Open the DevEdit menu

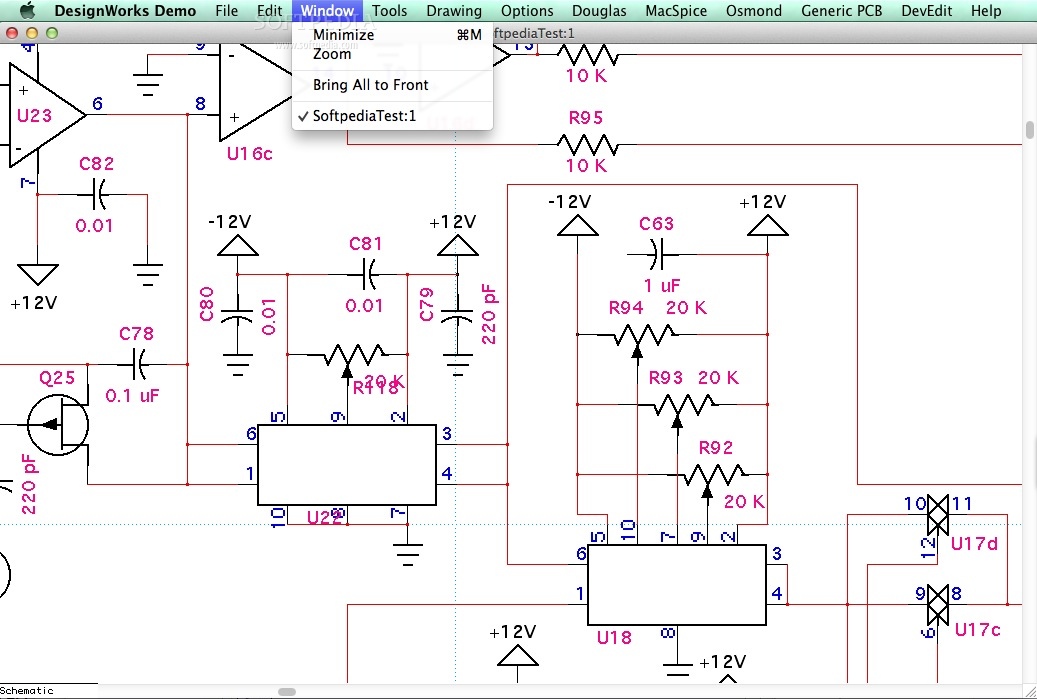click(927, 11)
